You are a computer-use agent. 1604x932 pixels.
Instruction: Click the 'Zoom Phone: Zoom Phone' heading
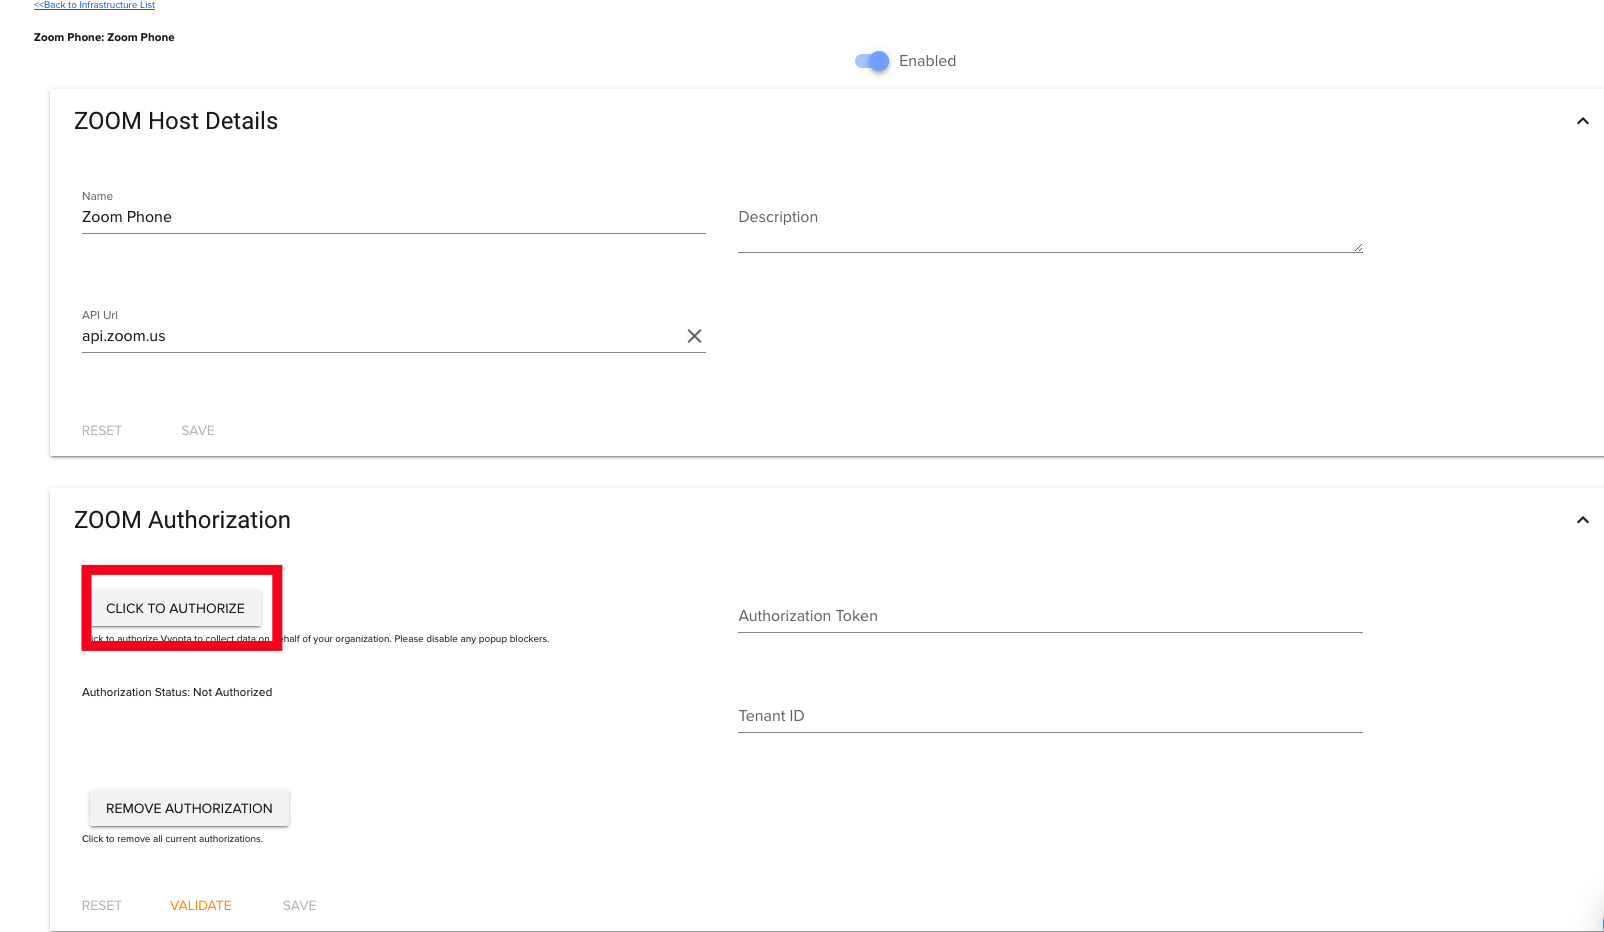pos(104,37)
